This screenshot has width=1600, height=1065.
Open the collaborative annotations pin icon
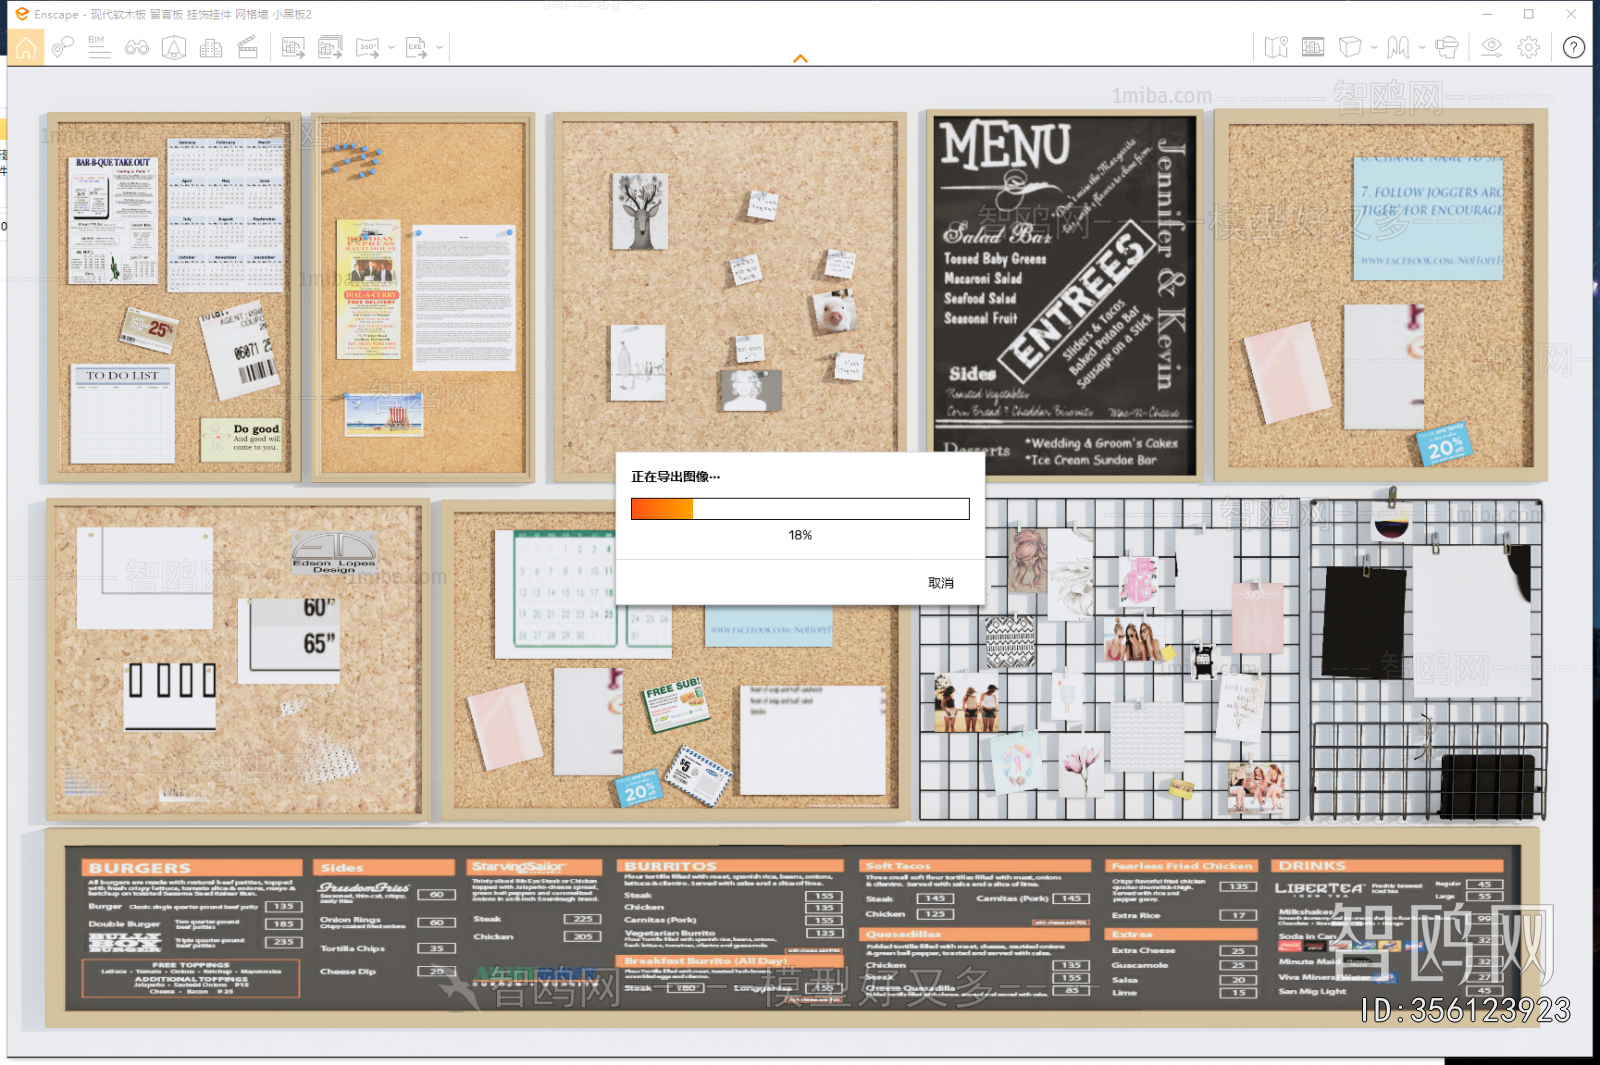pos(63,47)
